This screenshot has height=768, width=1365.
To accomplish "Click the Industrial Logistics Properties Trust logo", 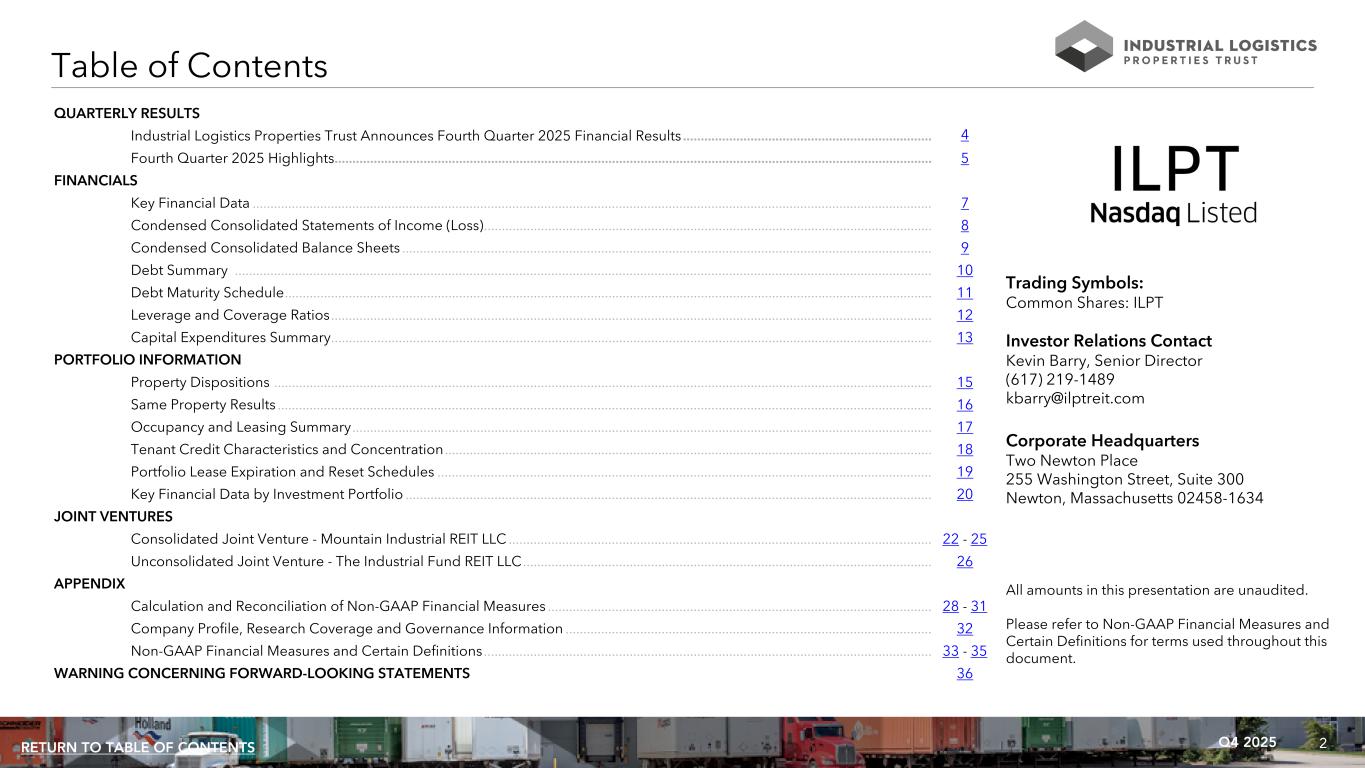I will [1185, 47].
